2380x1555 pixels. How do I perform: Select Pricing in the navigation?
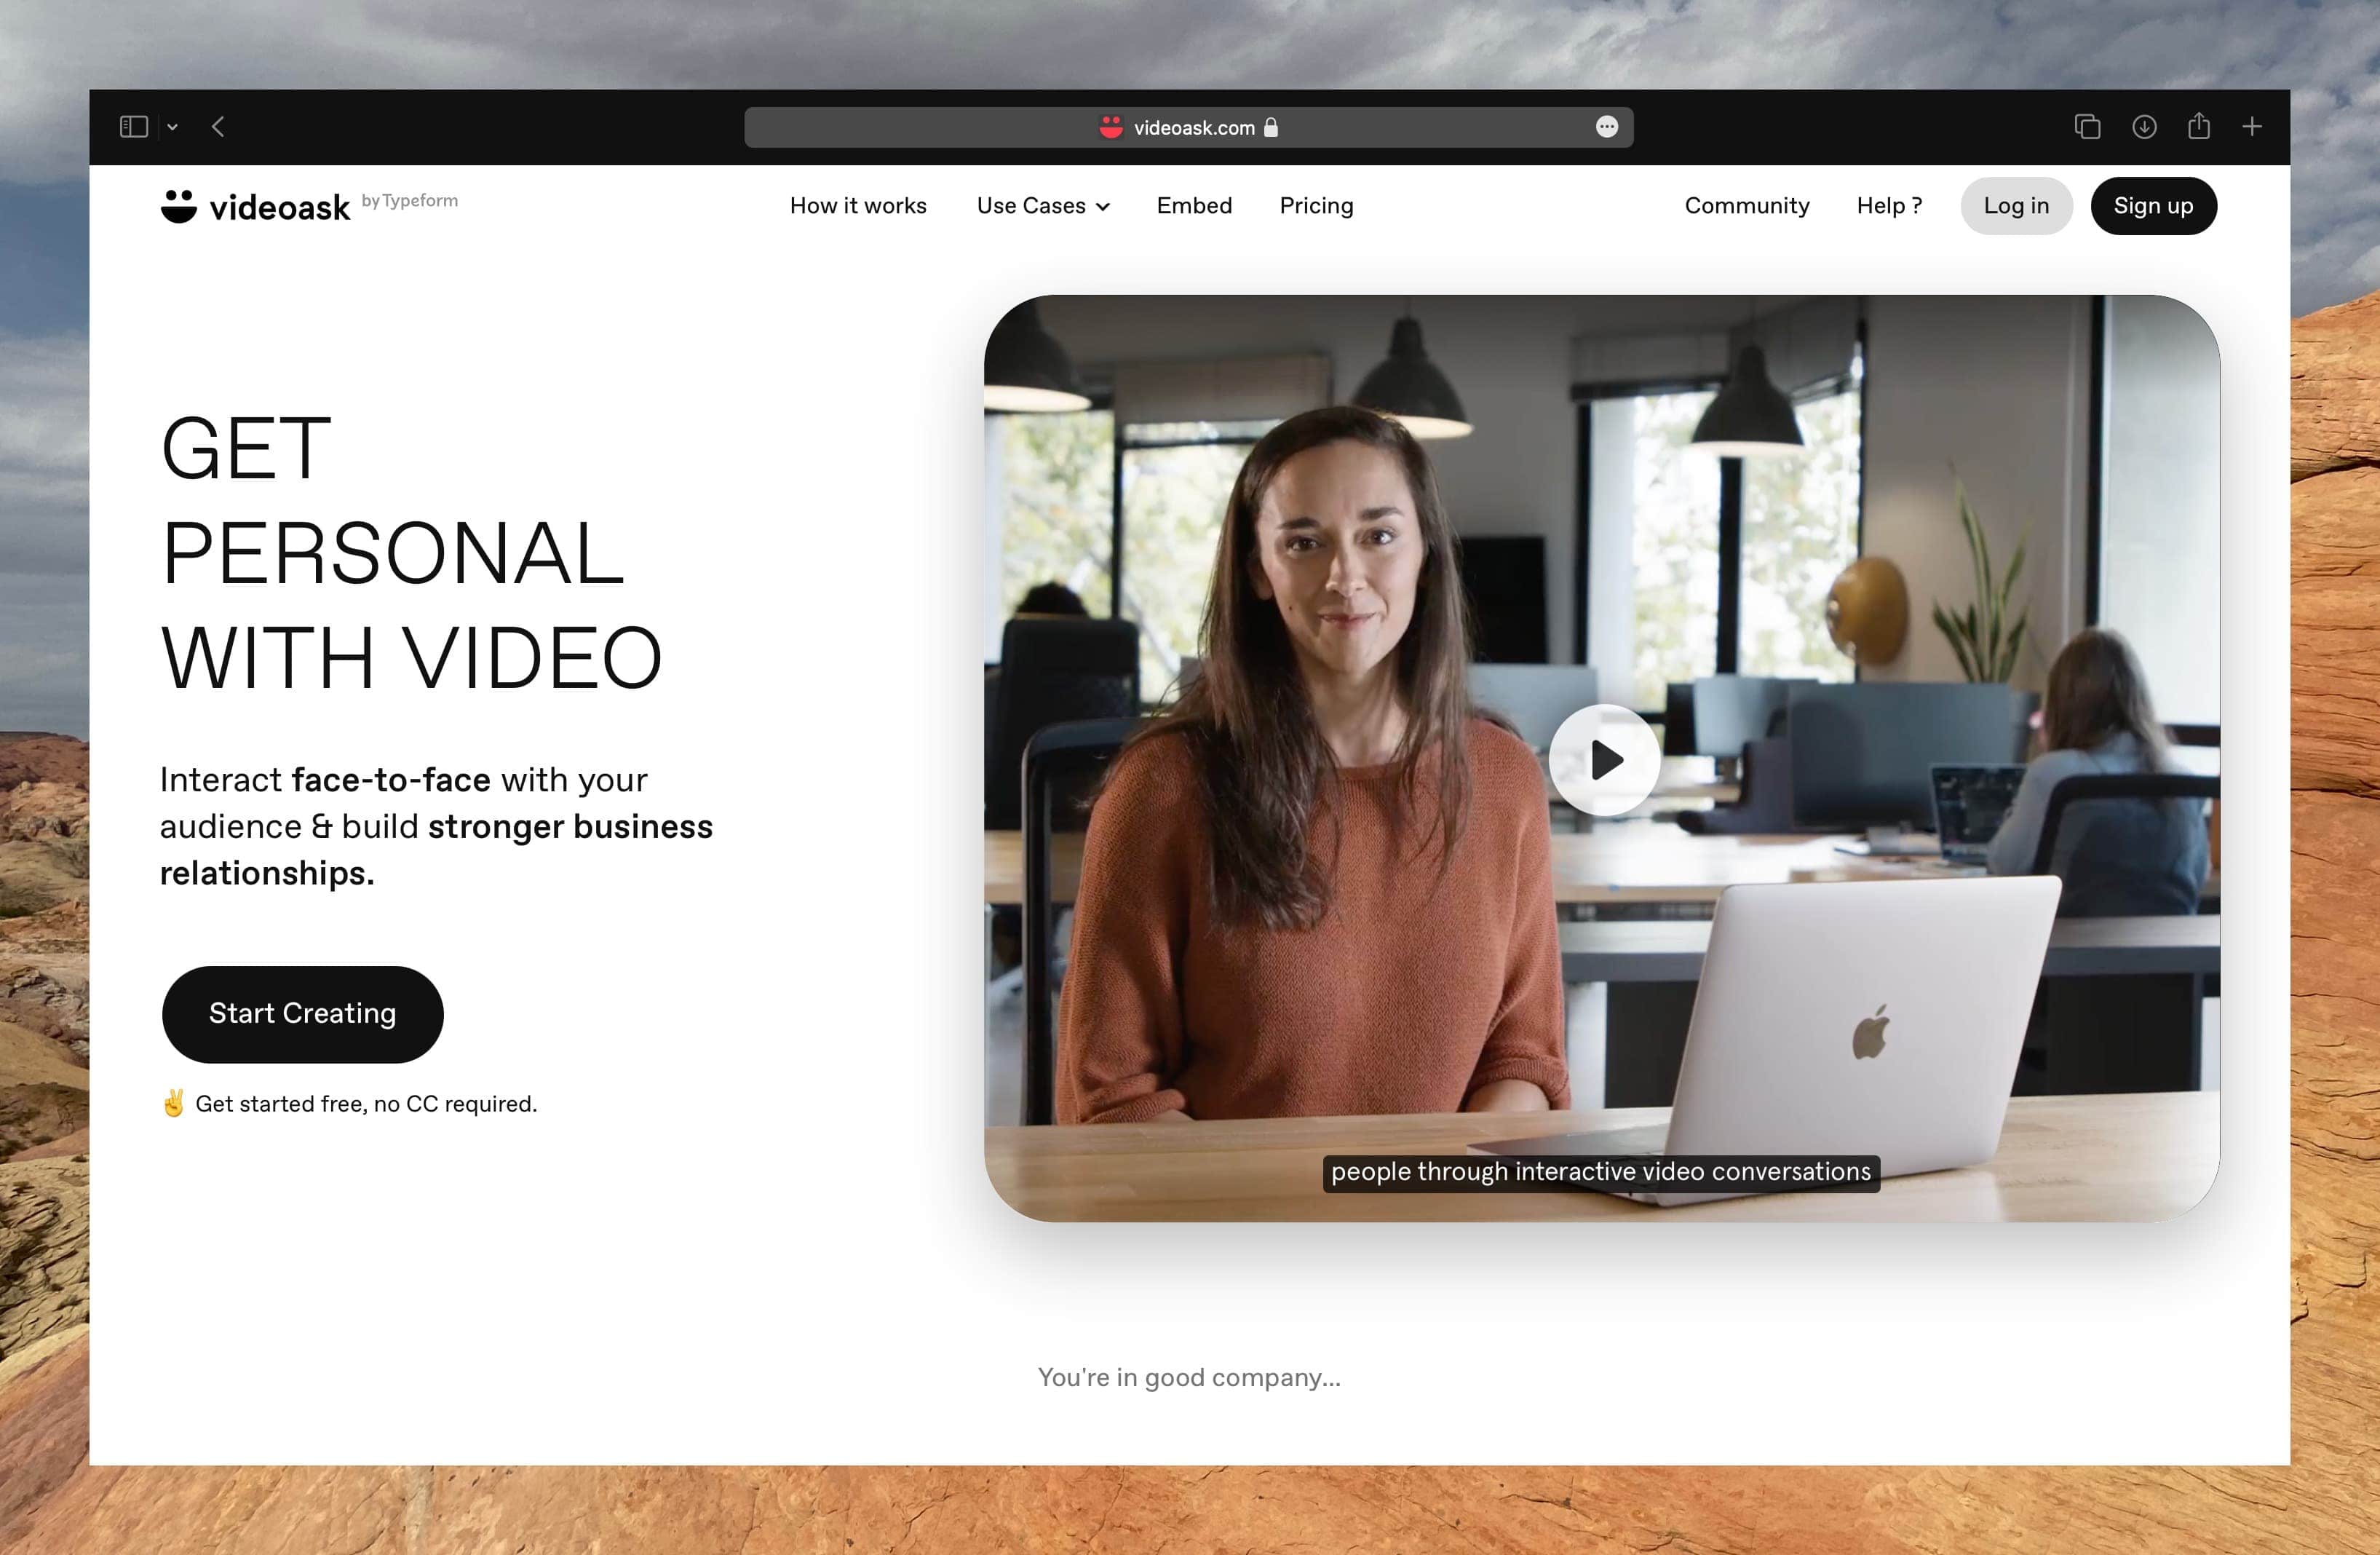tap(1316, 206)
